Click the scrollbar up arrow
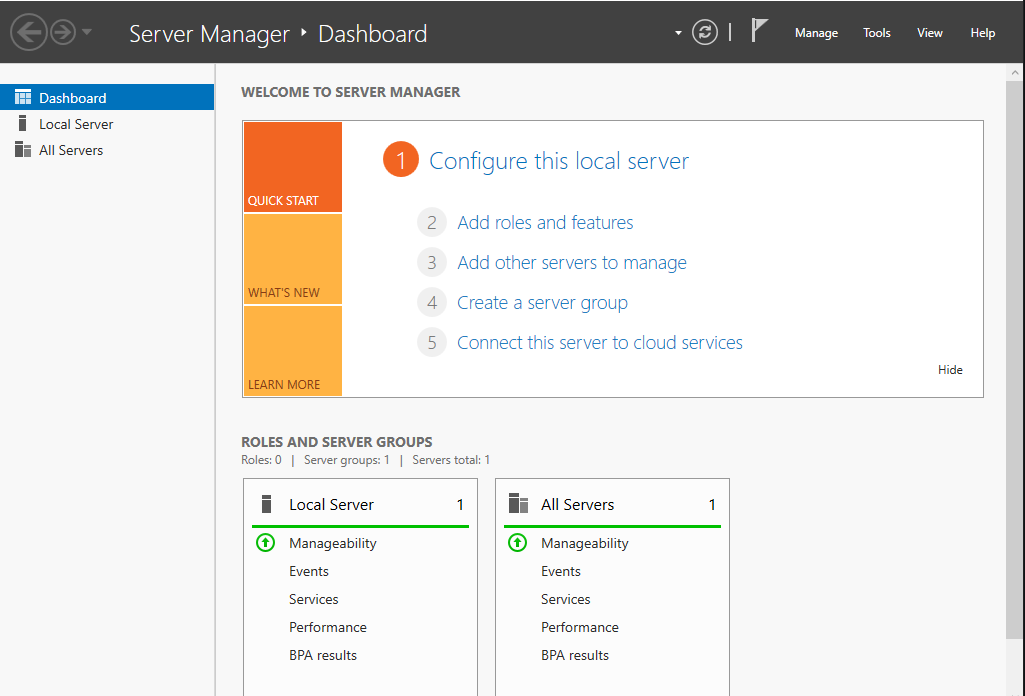 (x=1015, y=73)
